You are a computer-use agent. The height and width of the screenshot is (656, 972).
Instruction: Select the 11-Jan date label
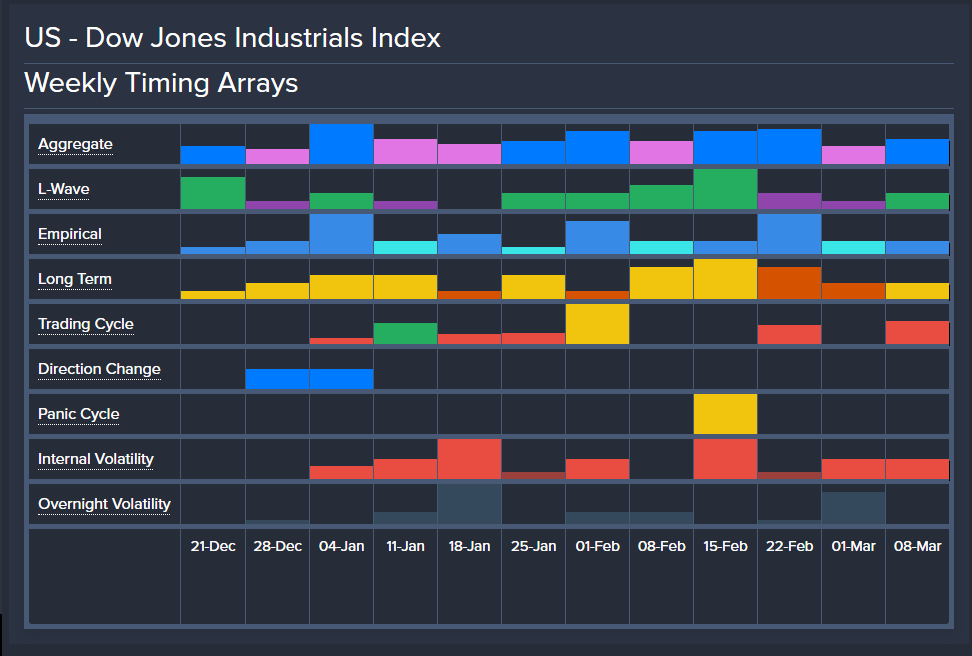point(405,546)
